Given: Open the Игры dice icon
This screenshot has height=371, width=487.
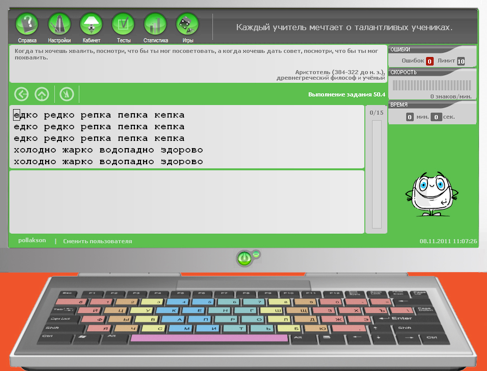Looking at the screenshot, I should (x=187, y=24).
